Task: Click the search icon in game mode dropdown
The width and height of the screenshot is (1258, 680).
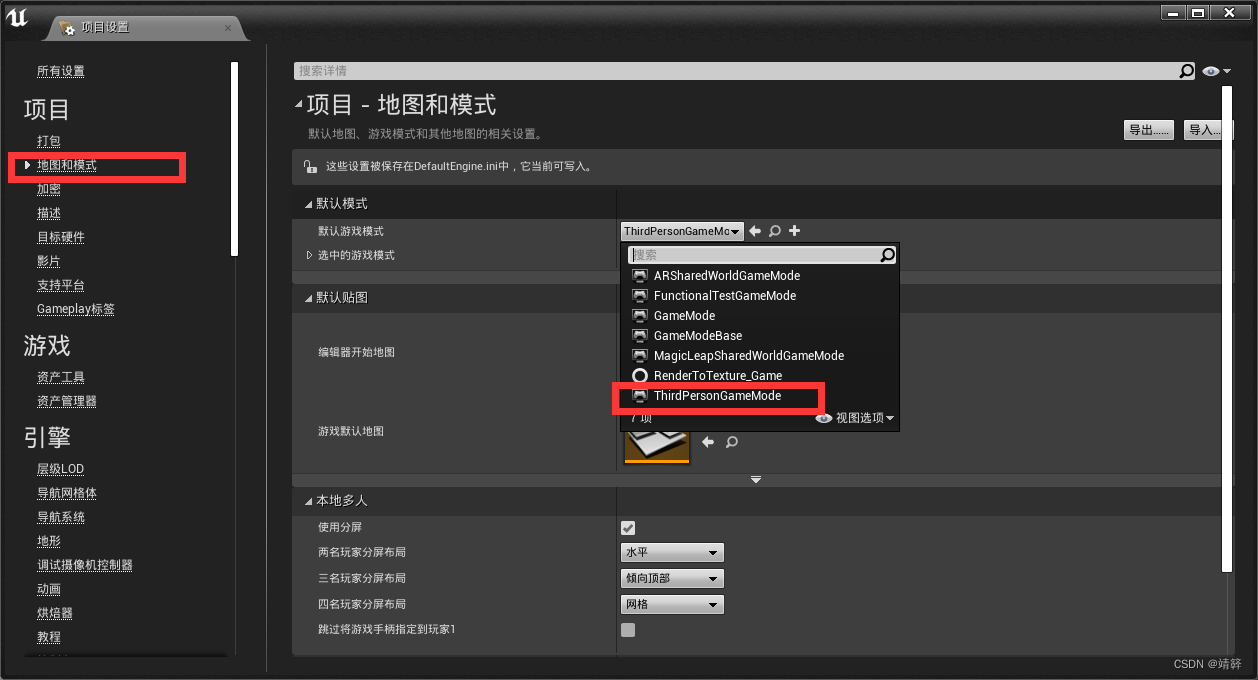Action: (x=887, y=255)
